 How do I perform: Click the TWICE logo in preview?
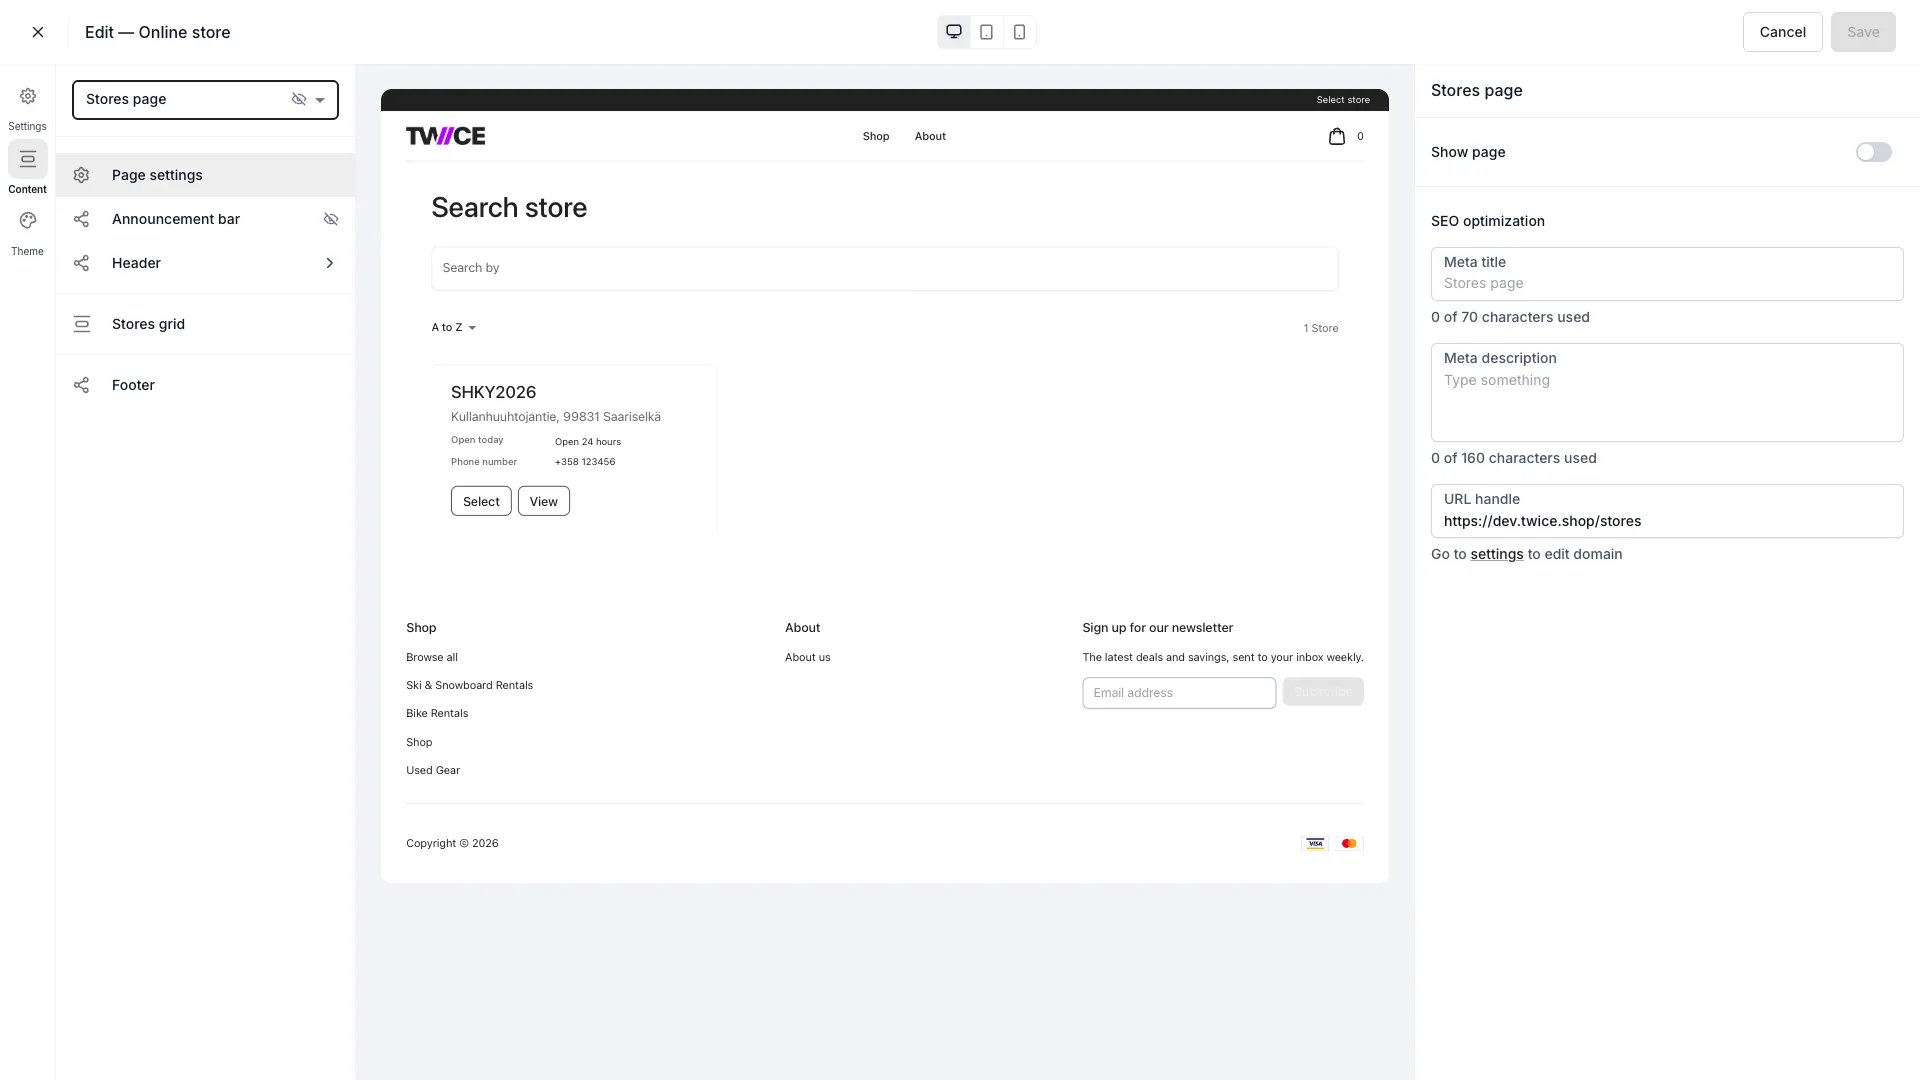click(x=445, y=136)
